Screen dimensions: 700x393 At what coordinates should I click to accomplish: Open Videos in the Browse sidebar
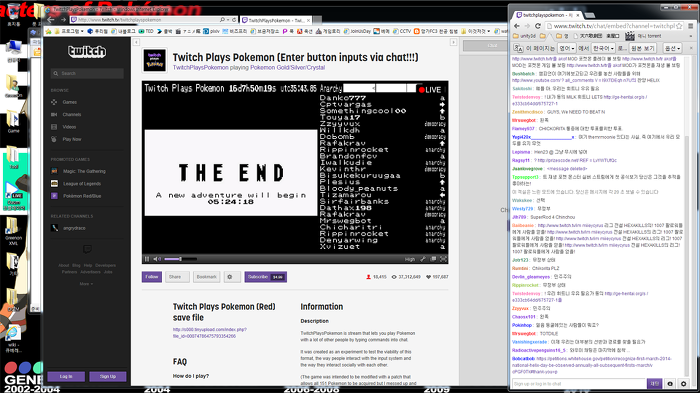pos(69,127)
